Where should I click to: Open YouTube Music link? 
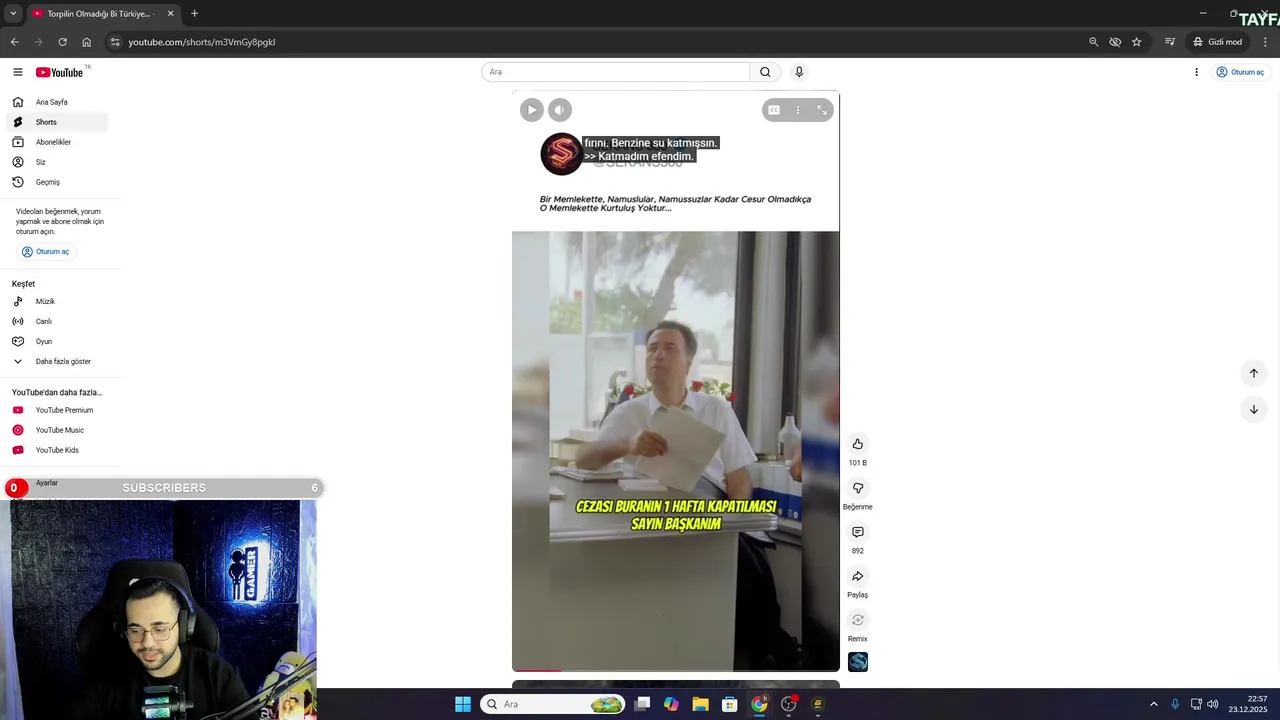57,430
